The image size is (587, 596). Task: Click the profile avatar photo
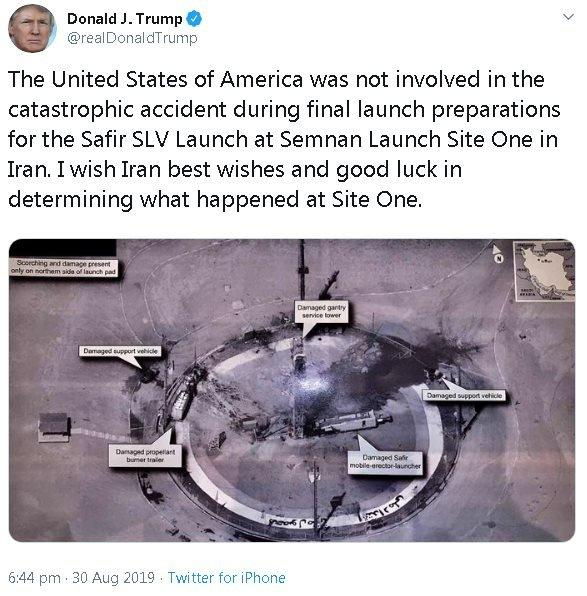tap(32, 29)
